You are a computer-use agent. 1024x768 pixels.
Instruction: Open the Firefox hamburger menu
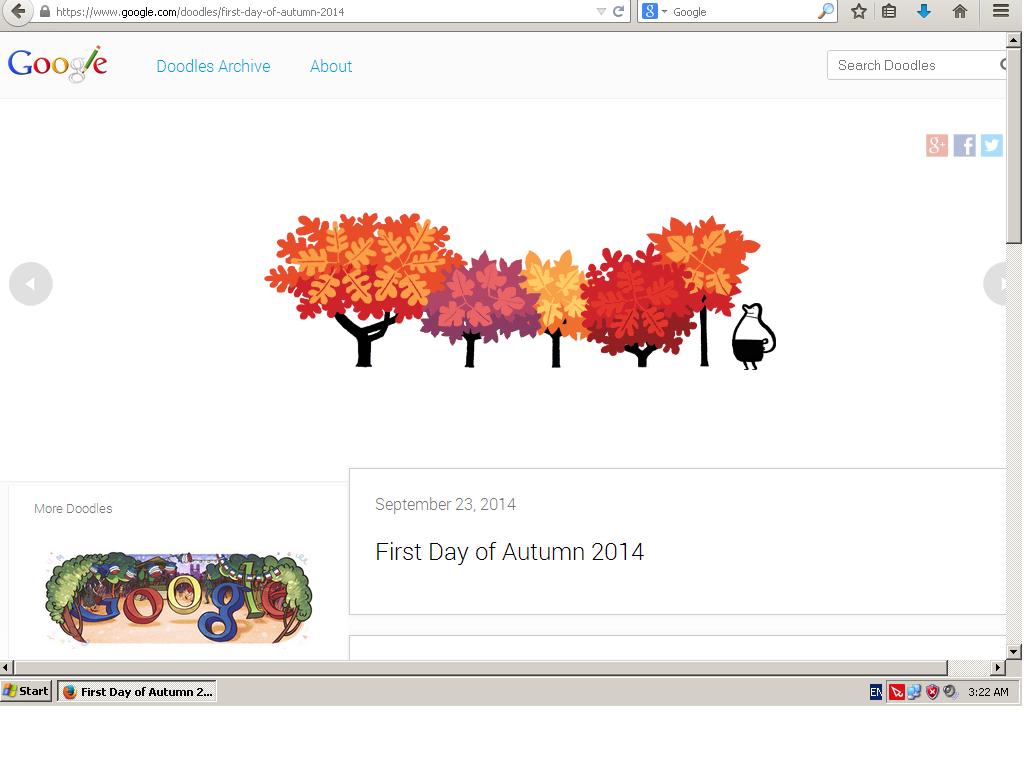click(x=1000, y=11)
